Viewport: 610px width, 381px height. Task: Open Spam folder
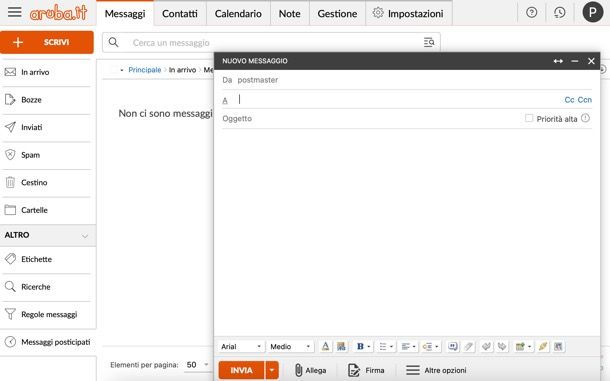(47, 155)
